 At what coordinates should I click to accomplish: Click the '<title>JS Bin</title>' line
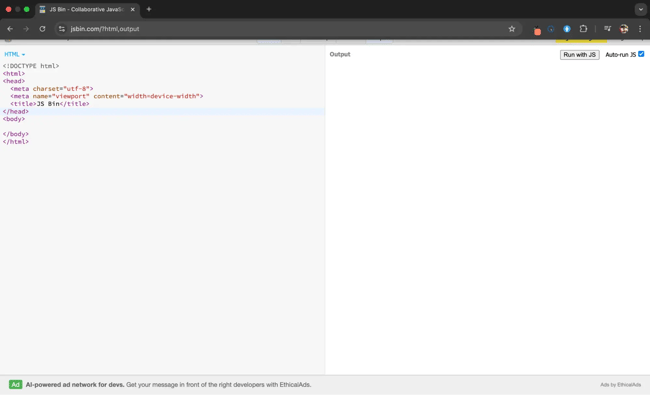coord(50,104)
